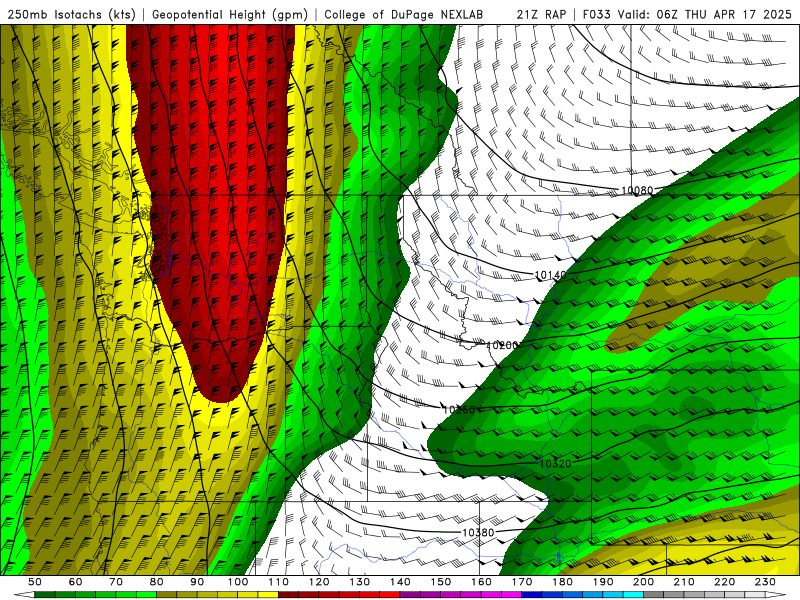The image size is (800, 600).
Task: Click the 220 knot colorbar label
Action: [x=724, y=582]
